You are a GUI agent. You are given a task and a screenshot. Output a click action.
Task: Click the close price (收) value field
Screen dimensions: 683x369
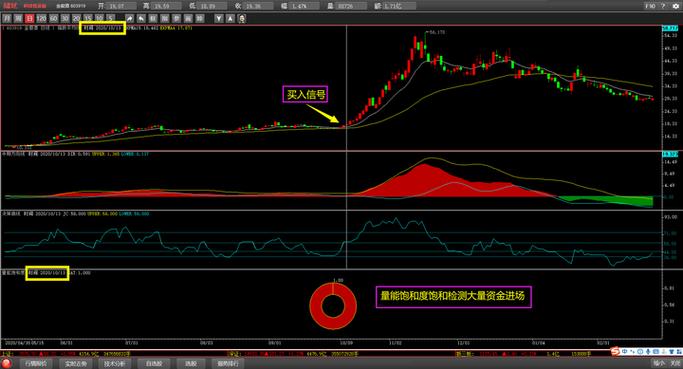click(258, 6)
